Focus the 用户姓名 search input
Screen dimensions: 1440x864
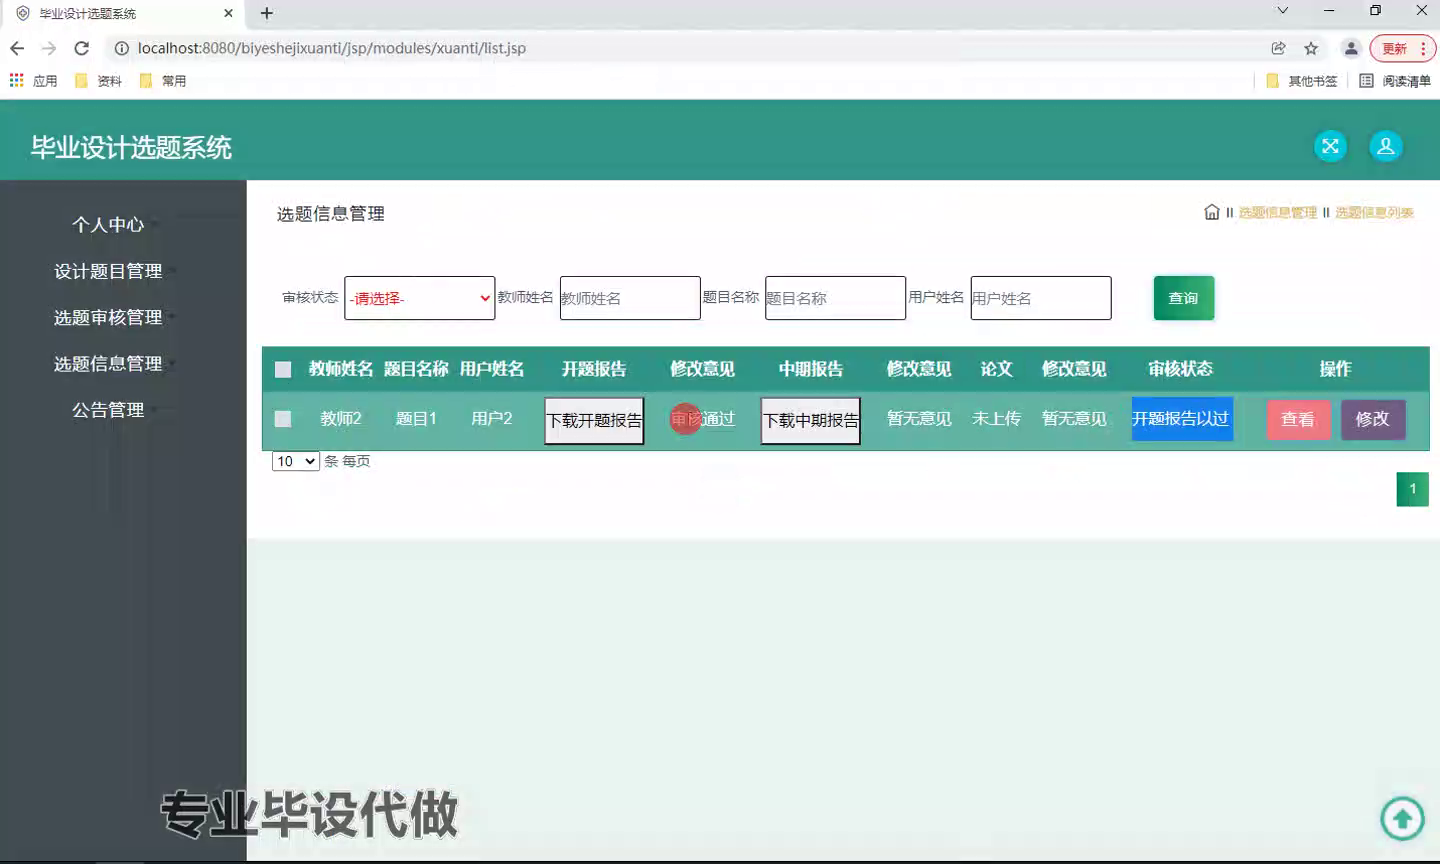[1041, 298]
